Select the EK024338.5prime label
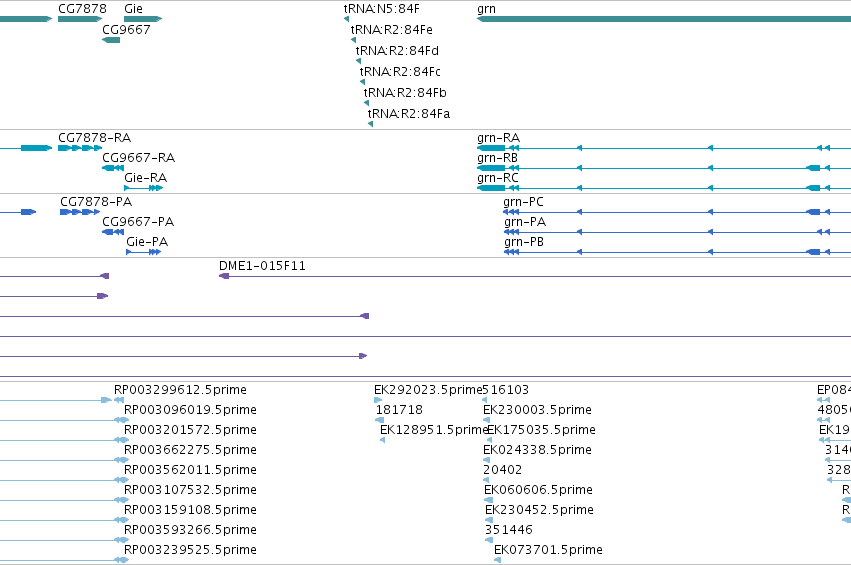This screenshot has width=851, height=565. point(537,449)
